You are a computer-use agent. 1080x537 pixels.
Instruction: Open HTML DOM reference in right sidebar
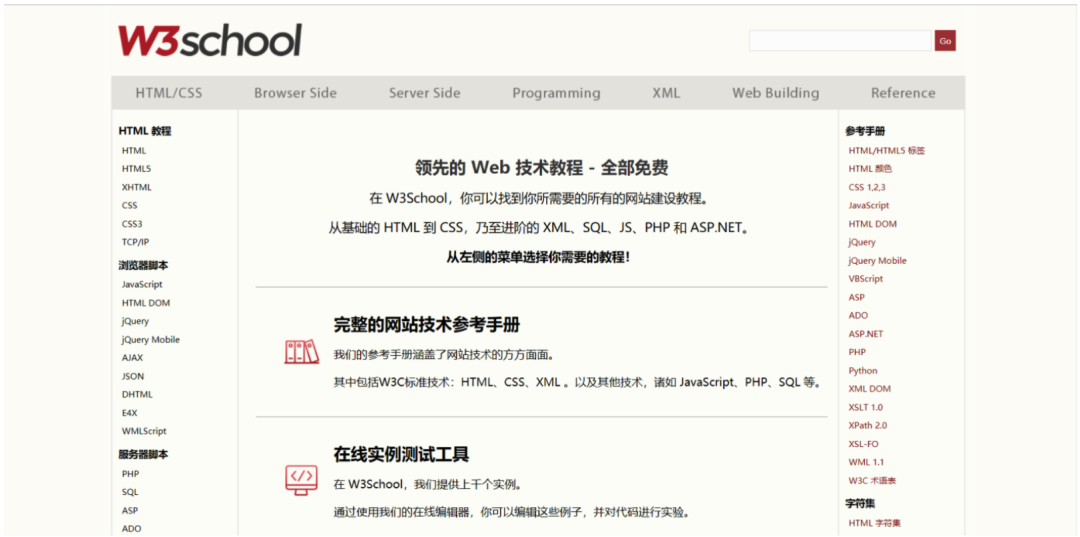(x=872, y=224)
